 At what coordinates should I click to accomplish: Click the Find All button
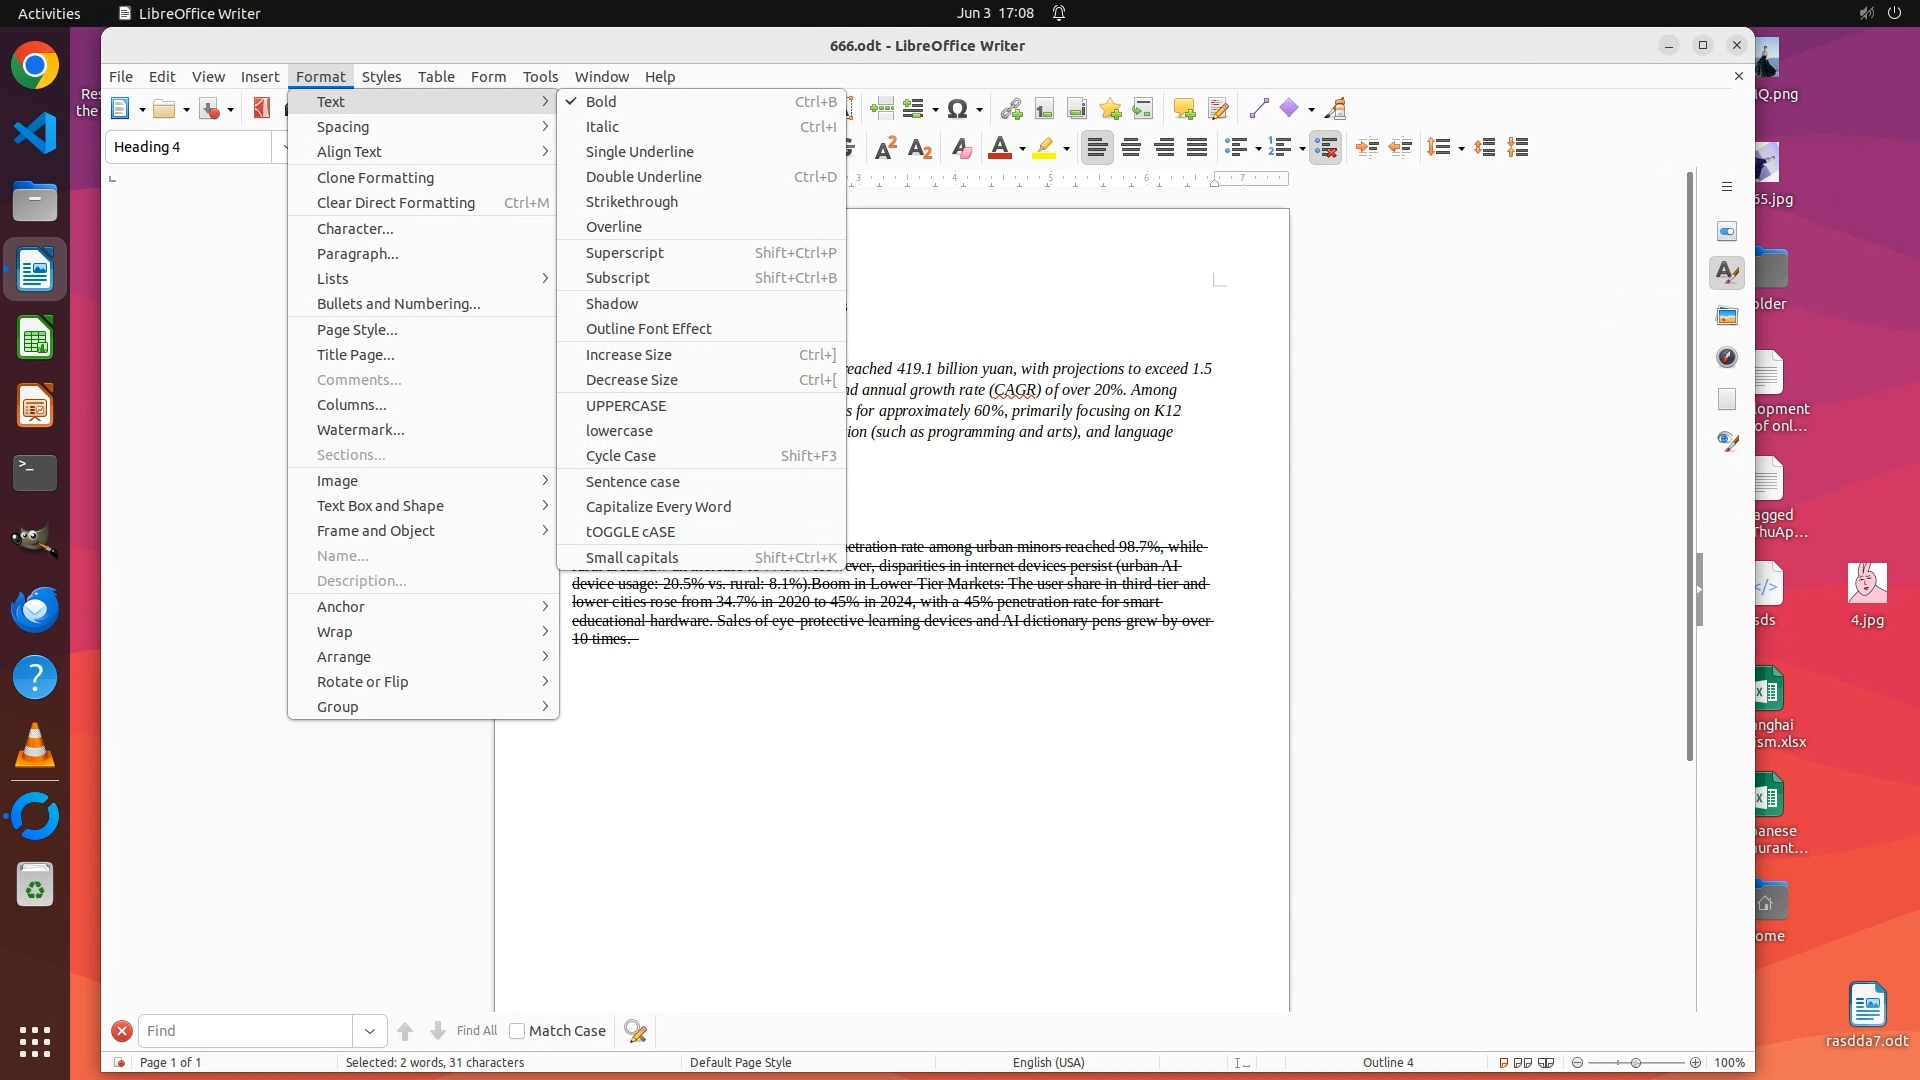(x=476, y=1031)
